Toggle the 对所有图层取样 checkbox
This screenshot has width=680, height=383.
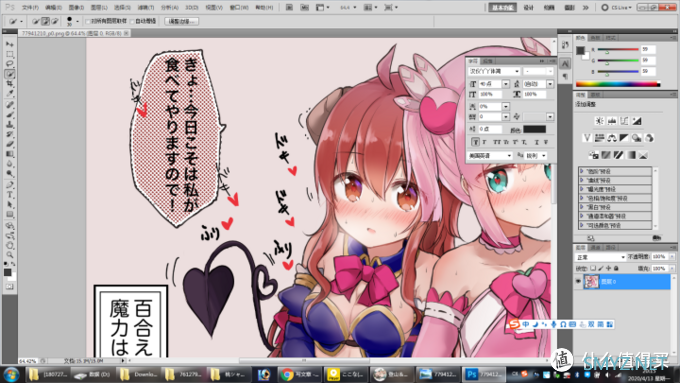point(88,21)
